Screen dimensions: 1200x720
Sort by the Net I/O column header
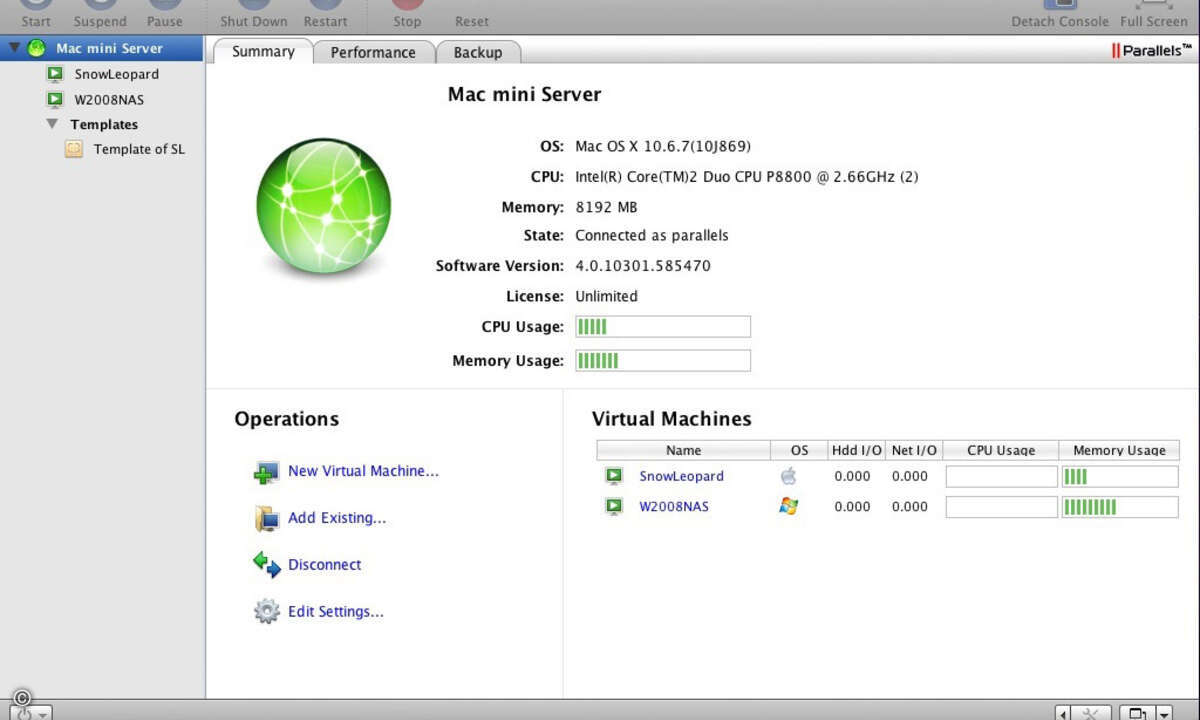(x=913, y=450)
